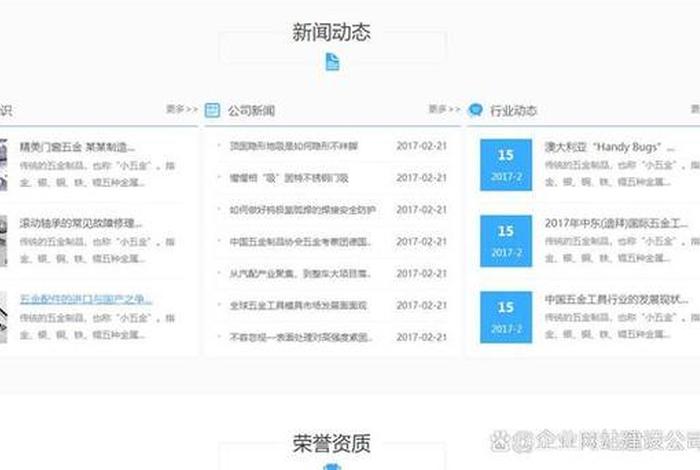The image size is (700, 470).
Task: Click summary text under Handy Bugs article
Action: pos(622,174)
